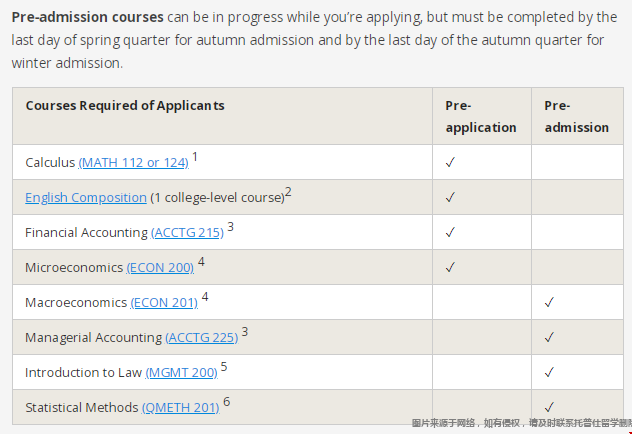
Task: Click the Managerial Accounting pre-admission checkmark
Action: (x=549, y=337)
